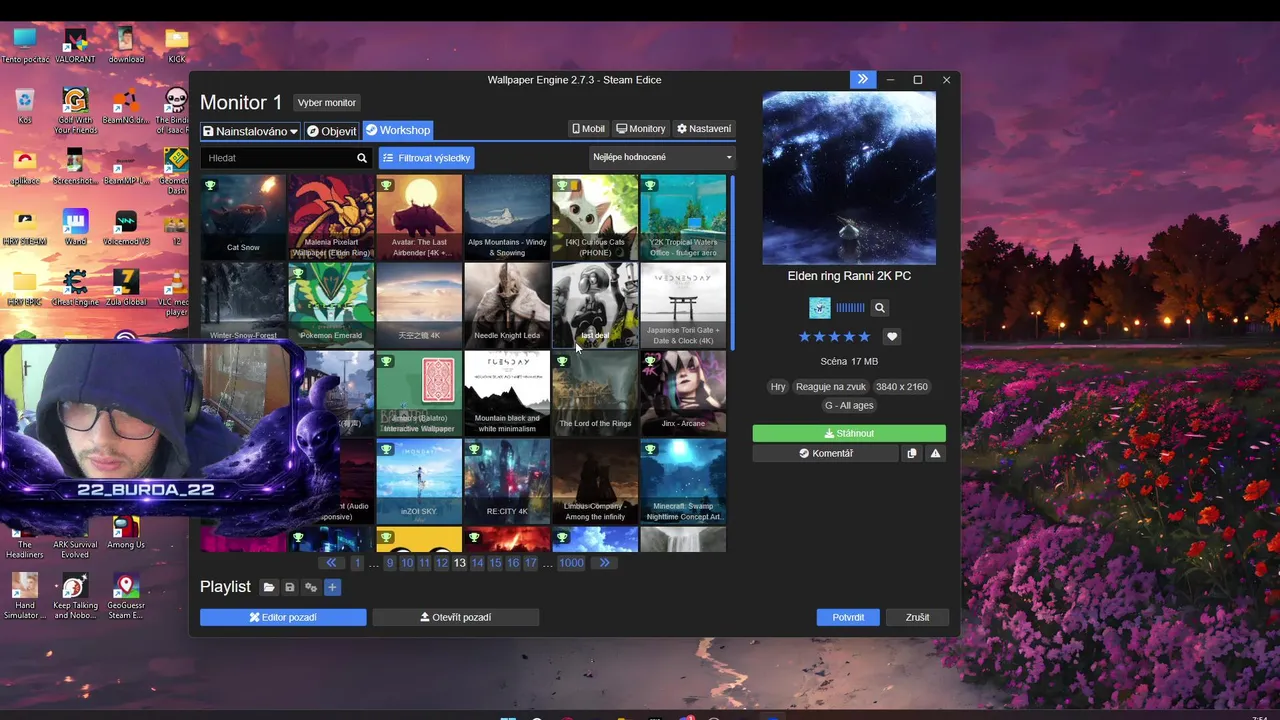This screenshot has width=1280, height=720.
Task: Open the Cheat Engine desktop icon
Action: [x=75, y=289]
